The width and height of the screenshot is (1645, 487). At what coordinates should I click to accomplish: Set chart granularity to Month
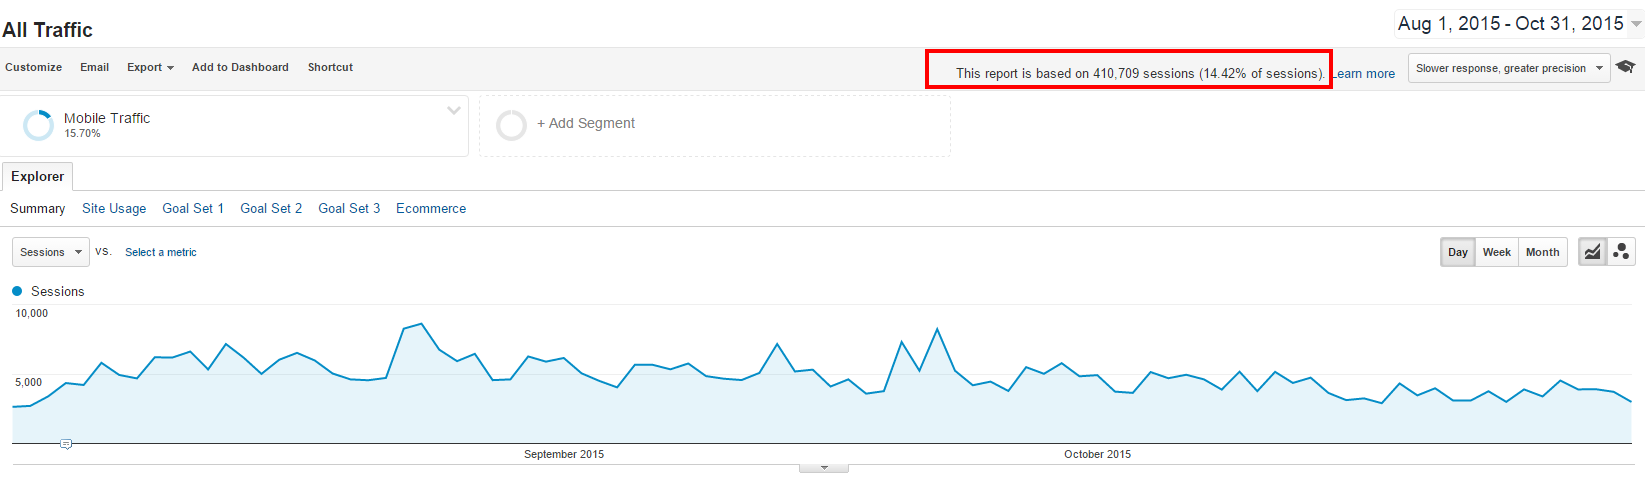[1542, 252]
